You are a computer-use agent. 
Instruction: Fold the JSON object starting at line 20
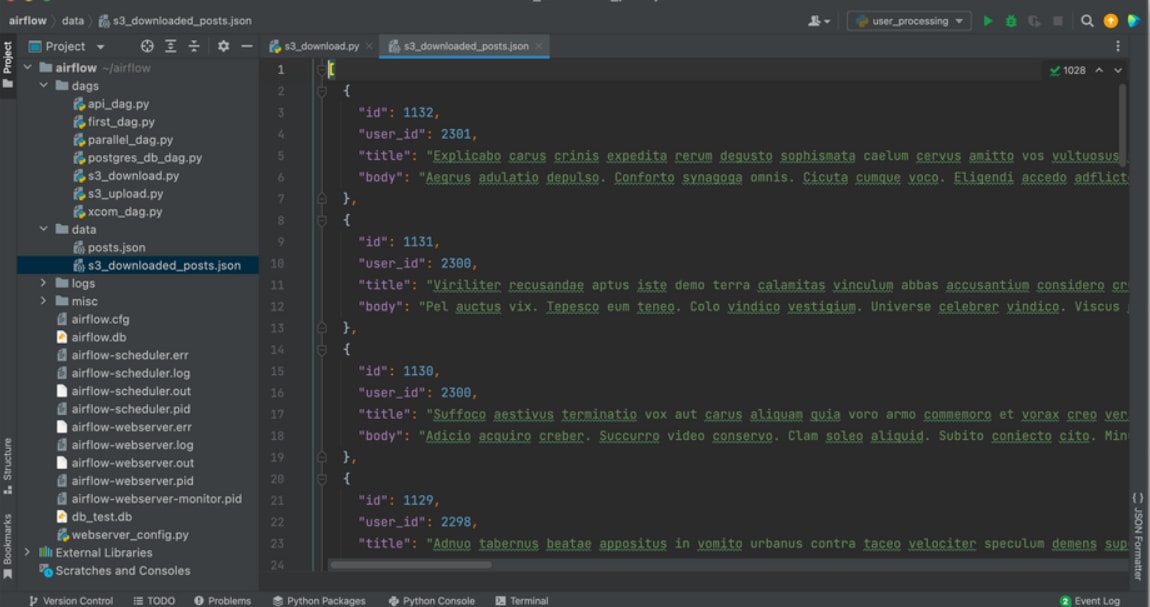(321, 479)
